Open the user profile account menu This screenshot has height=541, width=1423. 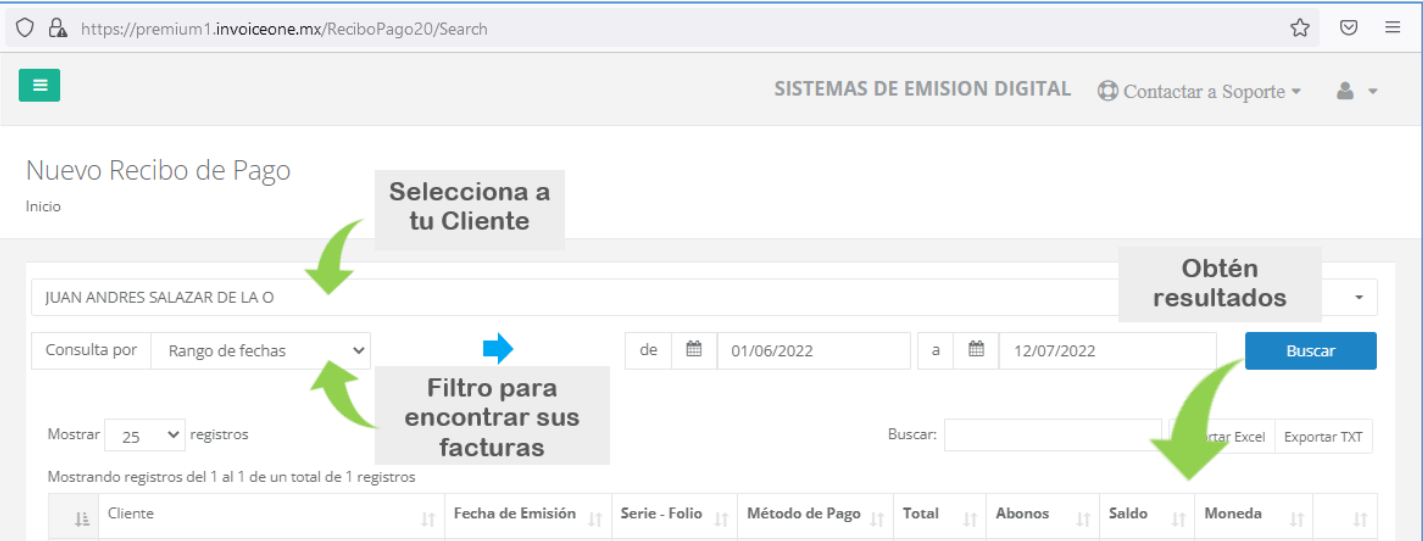pos(1357,91)
